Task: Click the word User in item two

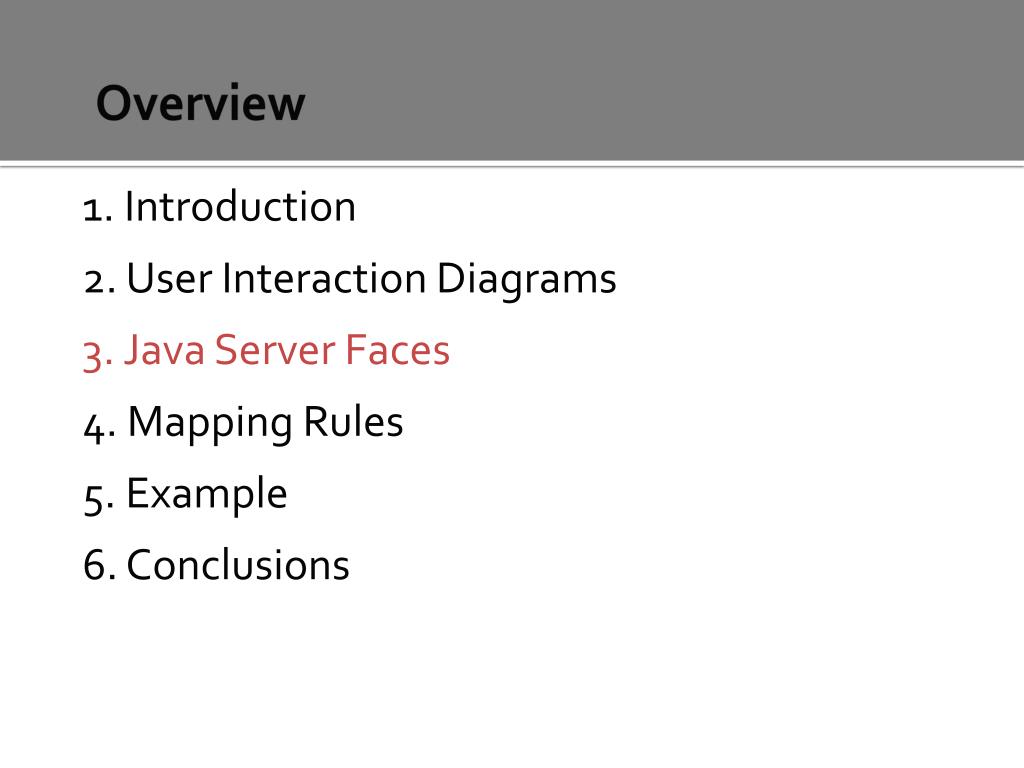Action: click(x=169, y=278)
